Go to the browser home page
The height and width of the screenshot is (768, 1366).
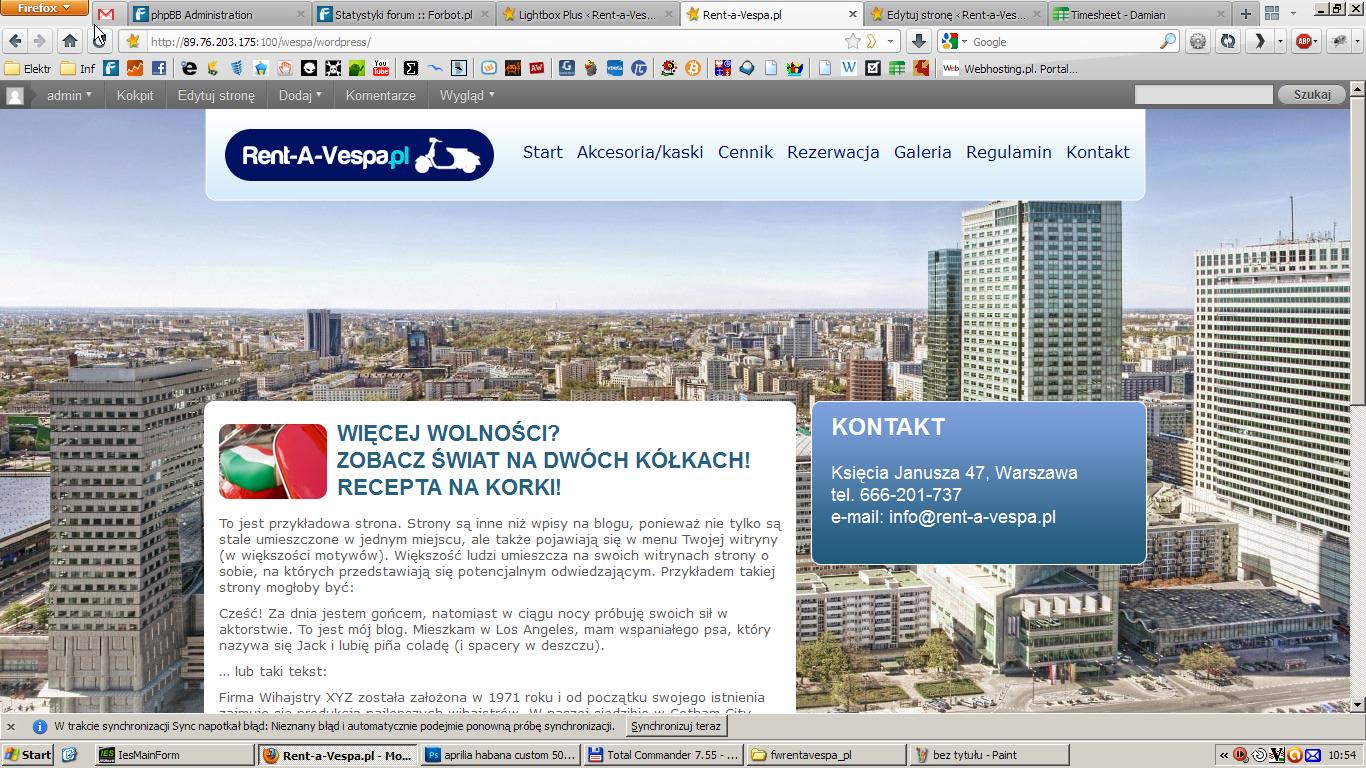pyautogui.click(x=69, y=41)
